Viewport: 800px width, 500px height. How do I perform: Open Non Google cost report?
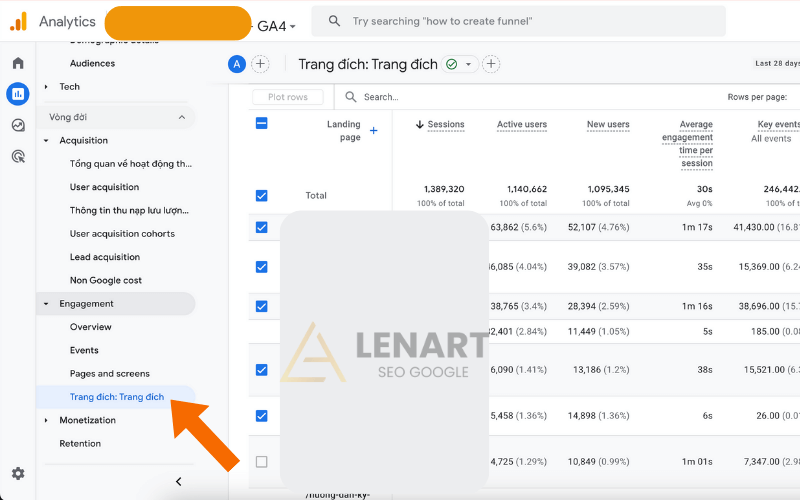coord(106,280)
